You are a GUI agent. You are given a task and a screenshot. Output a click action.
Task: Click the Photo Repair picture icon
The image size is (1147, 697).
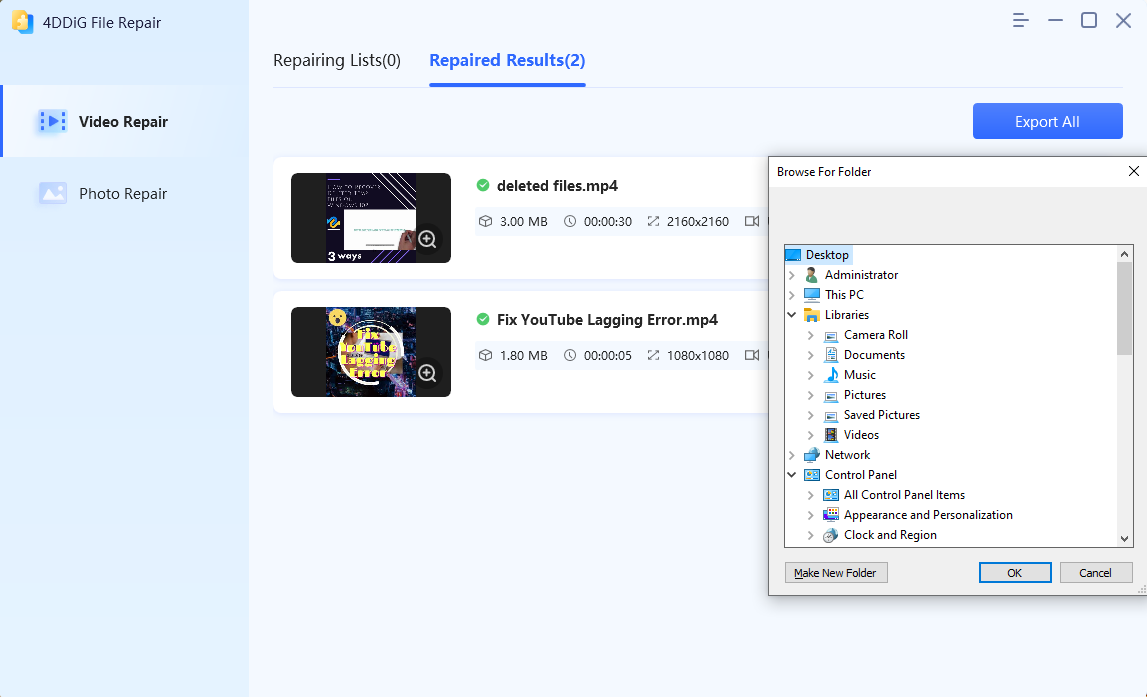point(53,194)
